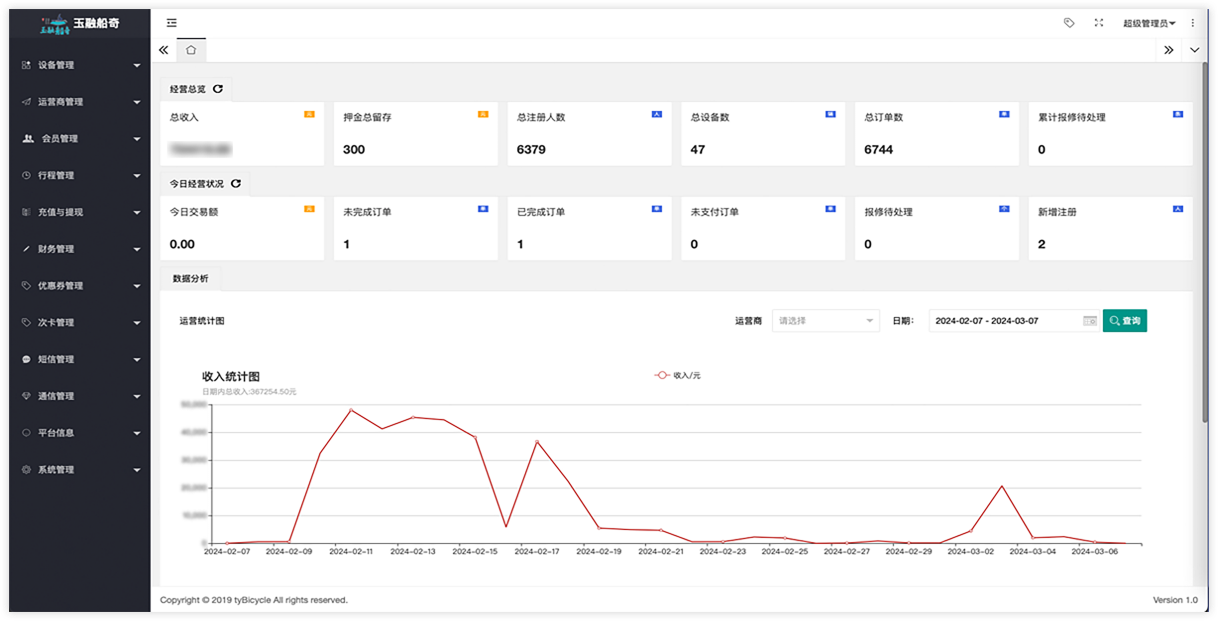Expand 充值与提现 menu
This screenshot has height=622, width=1219.
pos(80,212)
